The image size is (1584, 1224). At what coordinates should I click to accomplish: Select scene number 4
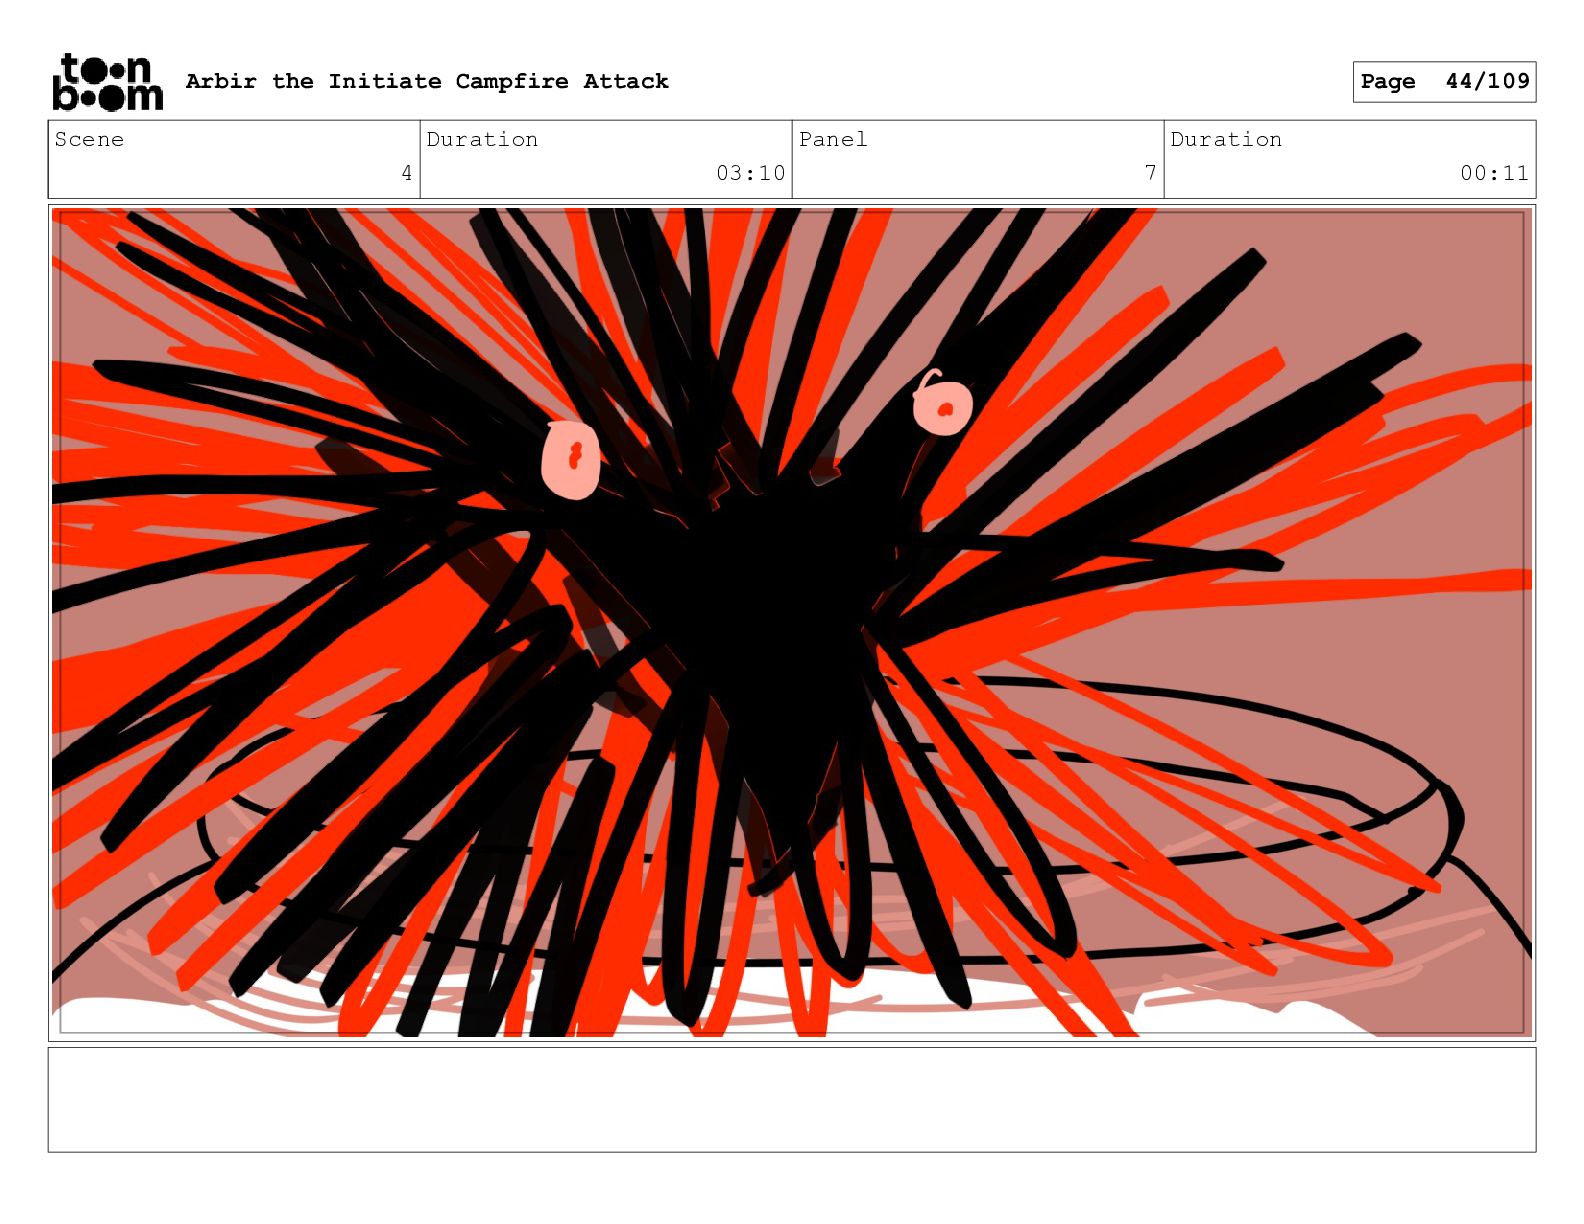[406, 173]
